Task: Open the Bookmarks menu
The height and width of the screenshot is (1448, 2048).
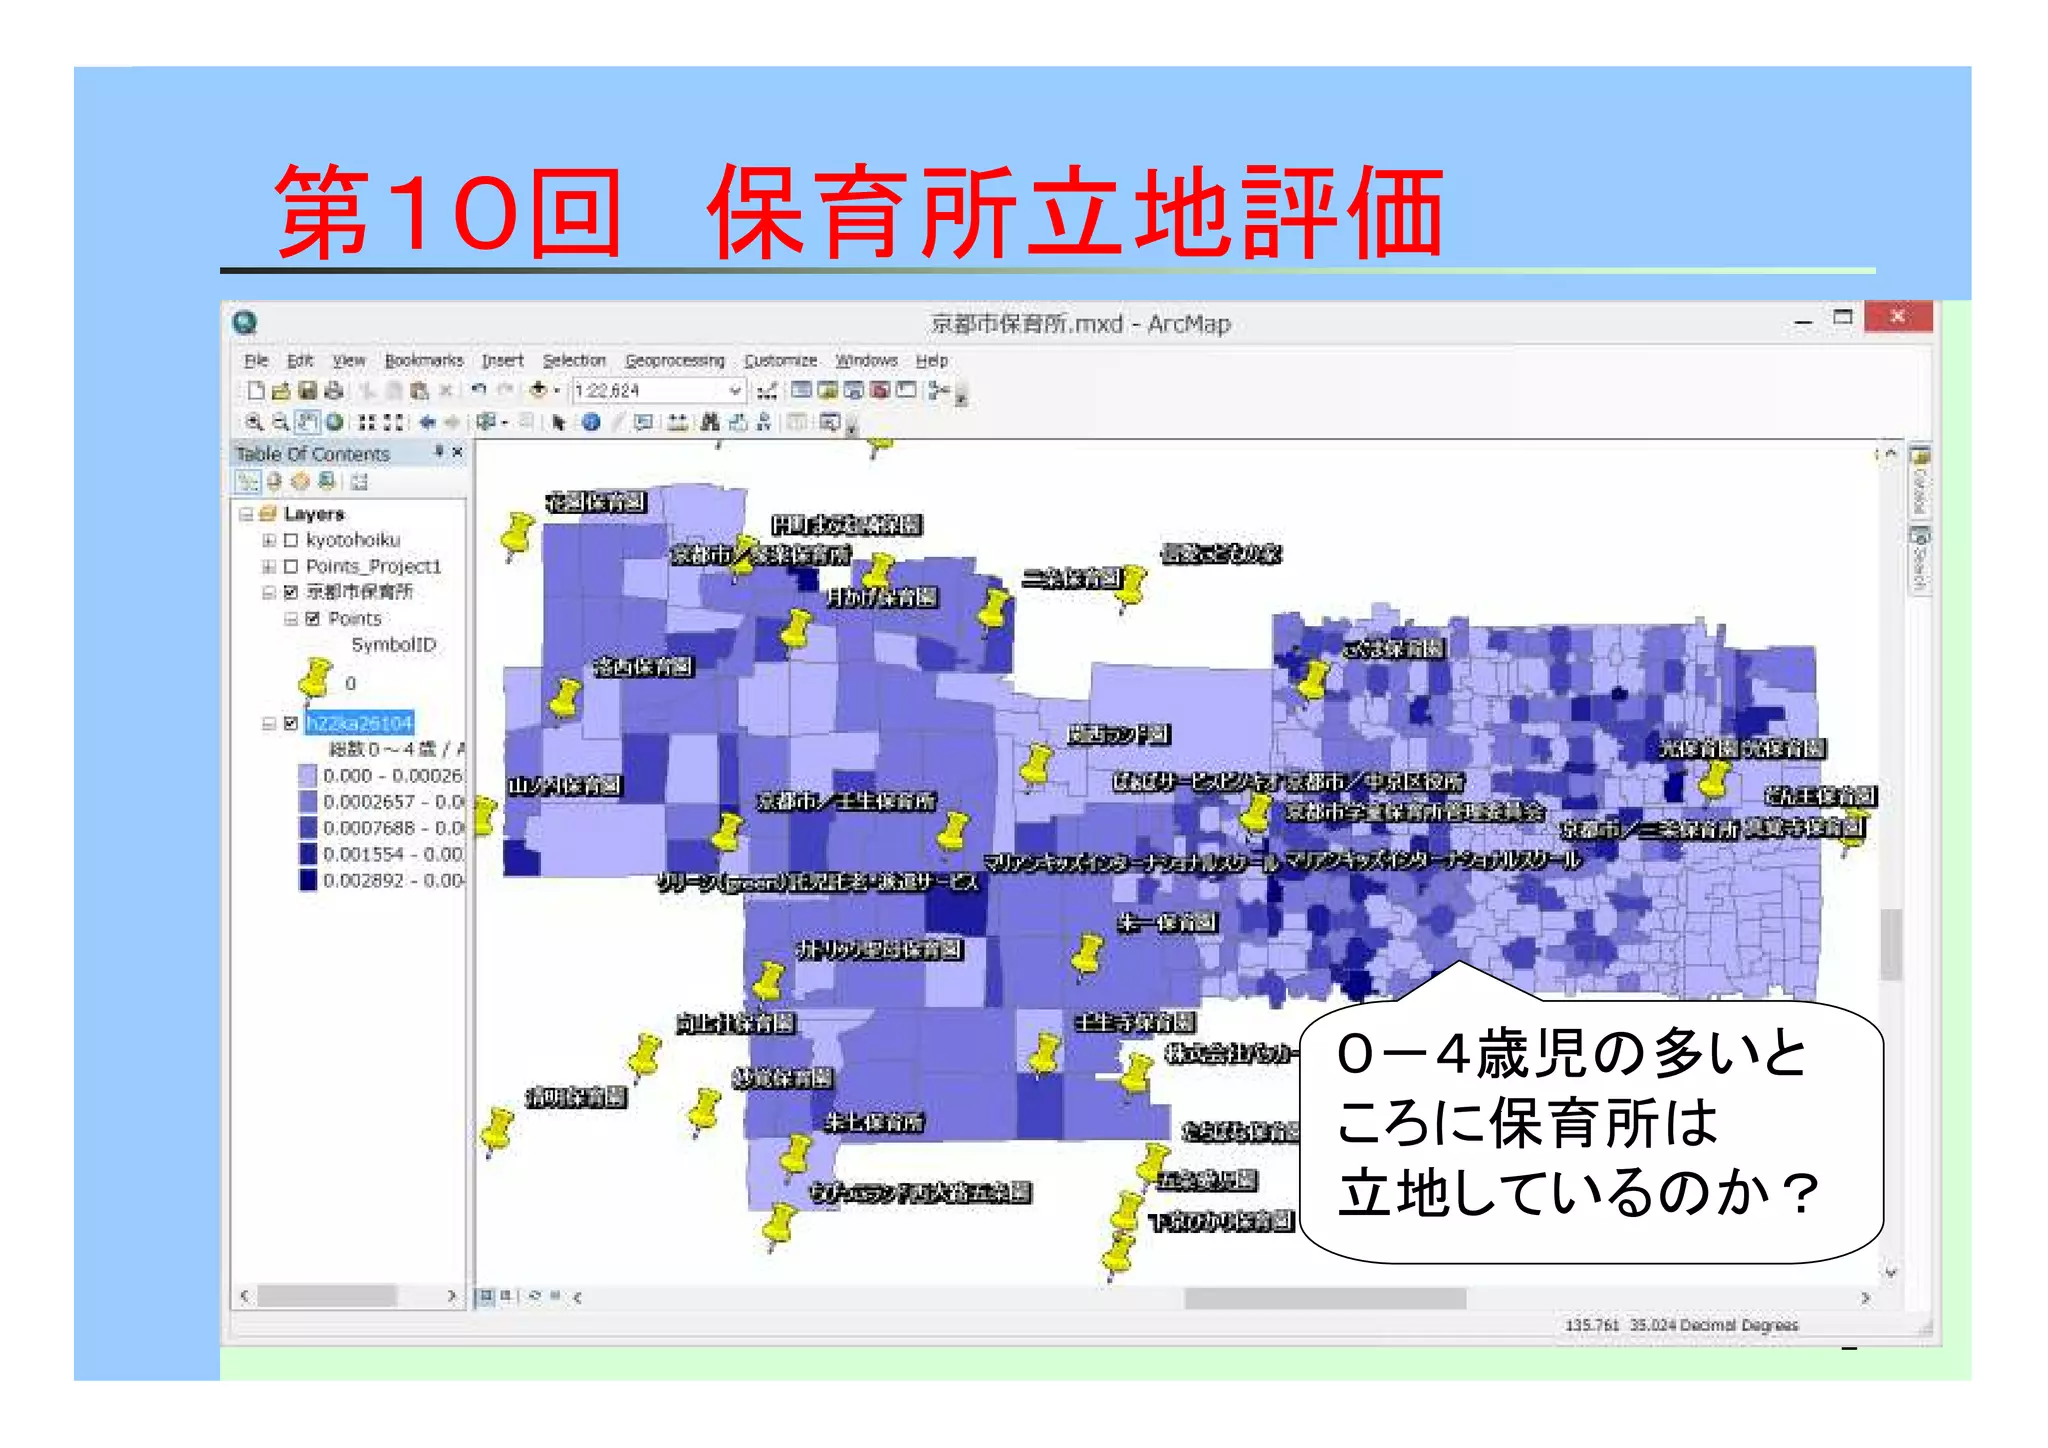Action: (423, 360)
